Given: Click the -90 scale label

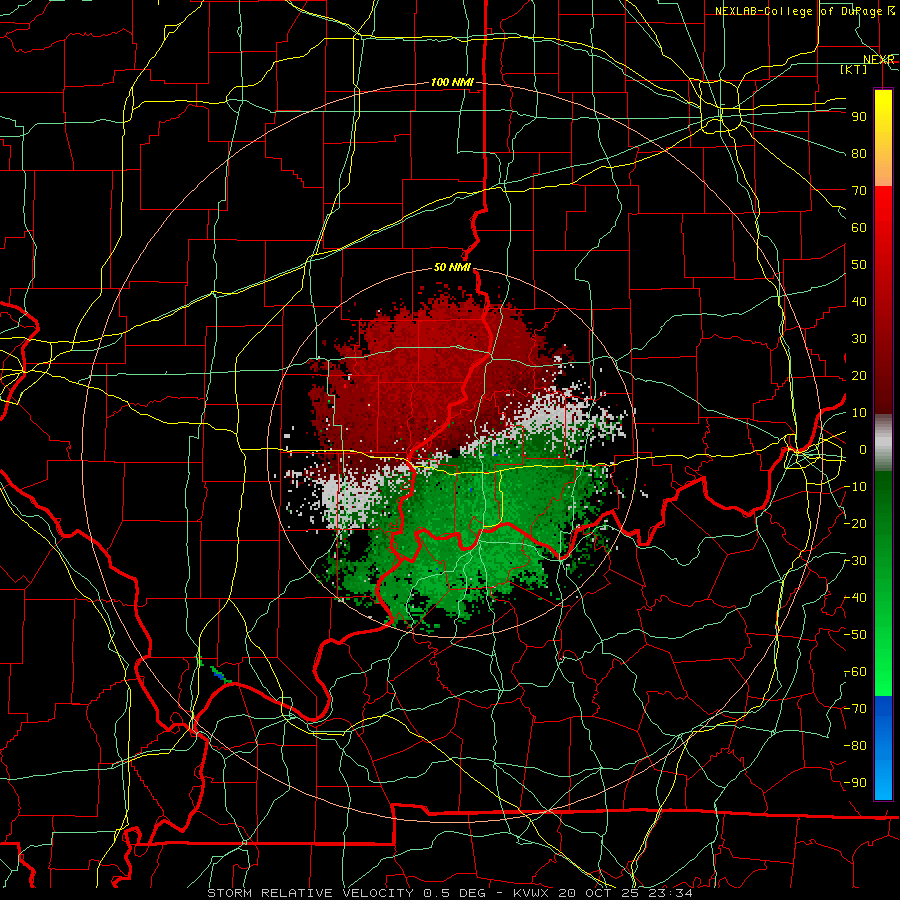Looking at the screenshot, I should (x=856, y=783).
